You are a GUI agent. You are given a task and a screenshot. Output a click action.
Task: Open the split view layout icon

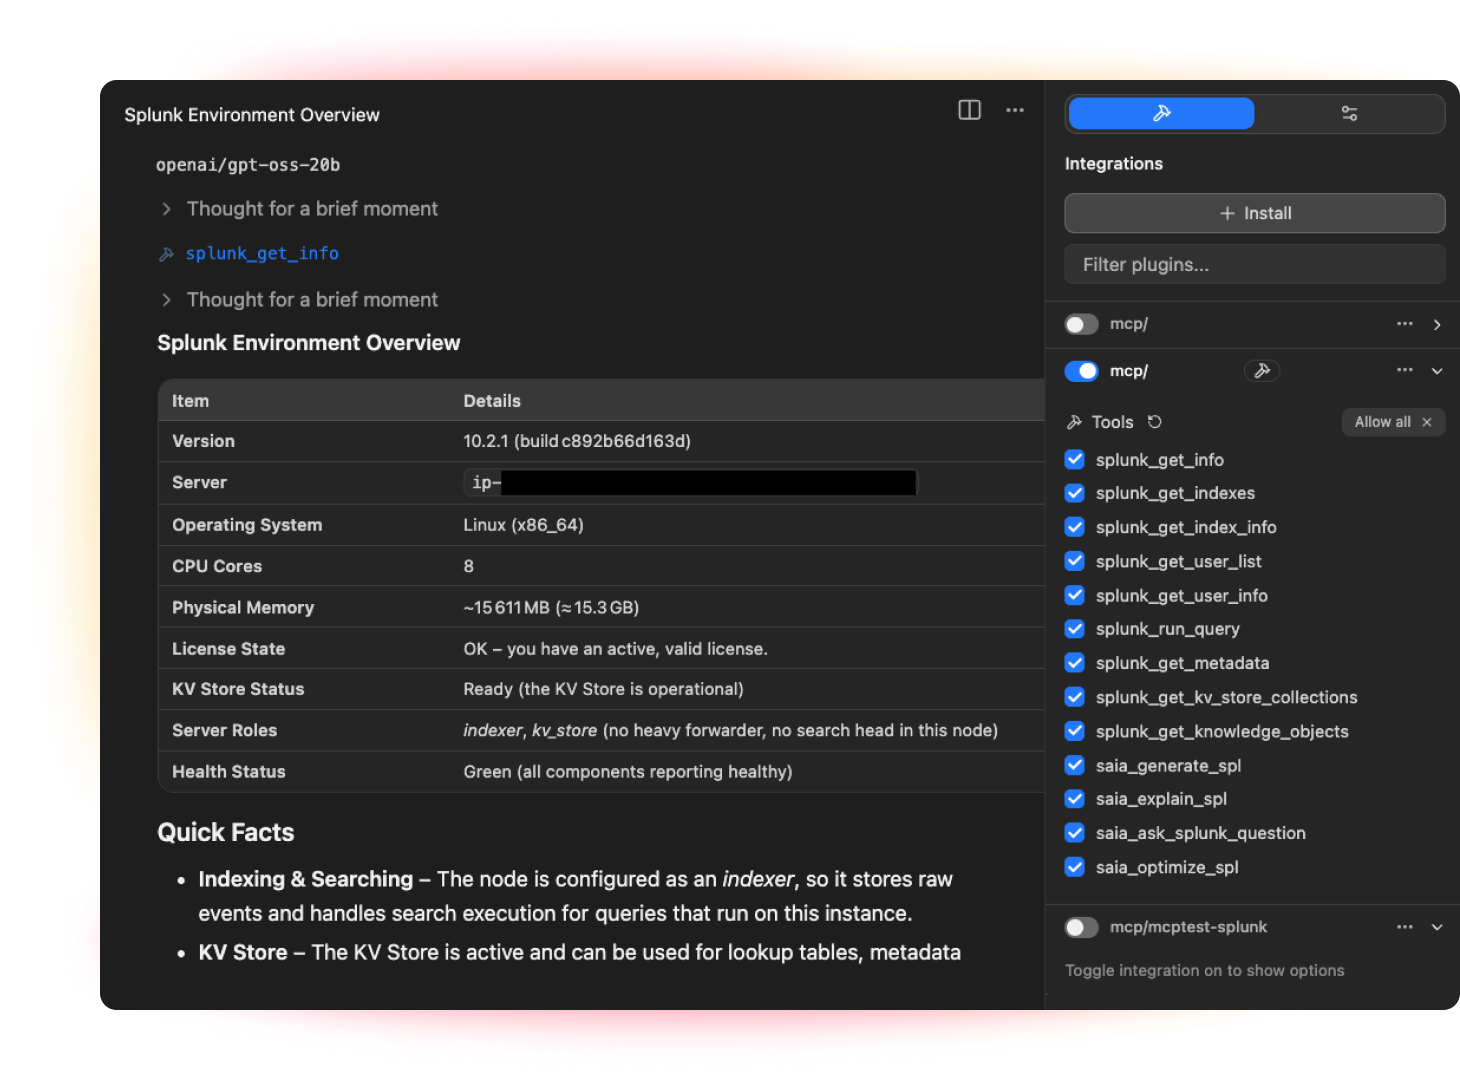[x=969, y=110]
